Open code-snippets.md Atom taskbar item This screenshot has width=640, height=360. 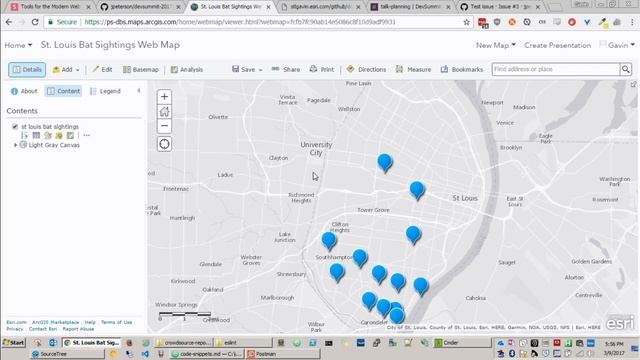click(207, 354)
